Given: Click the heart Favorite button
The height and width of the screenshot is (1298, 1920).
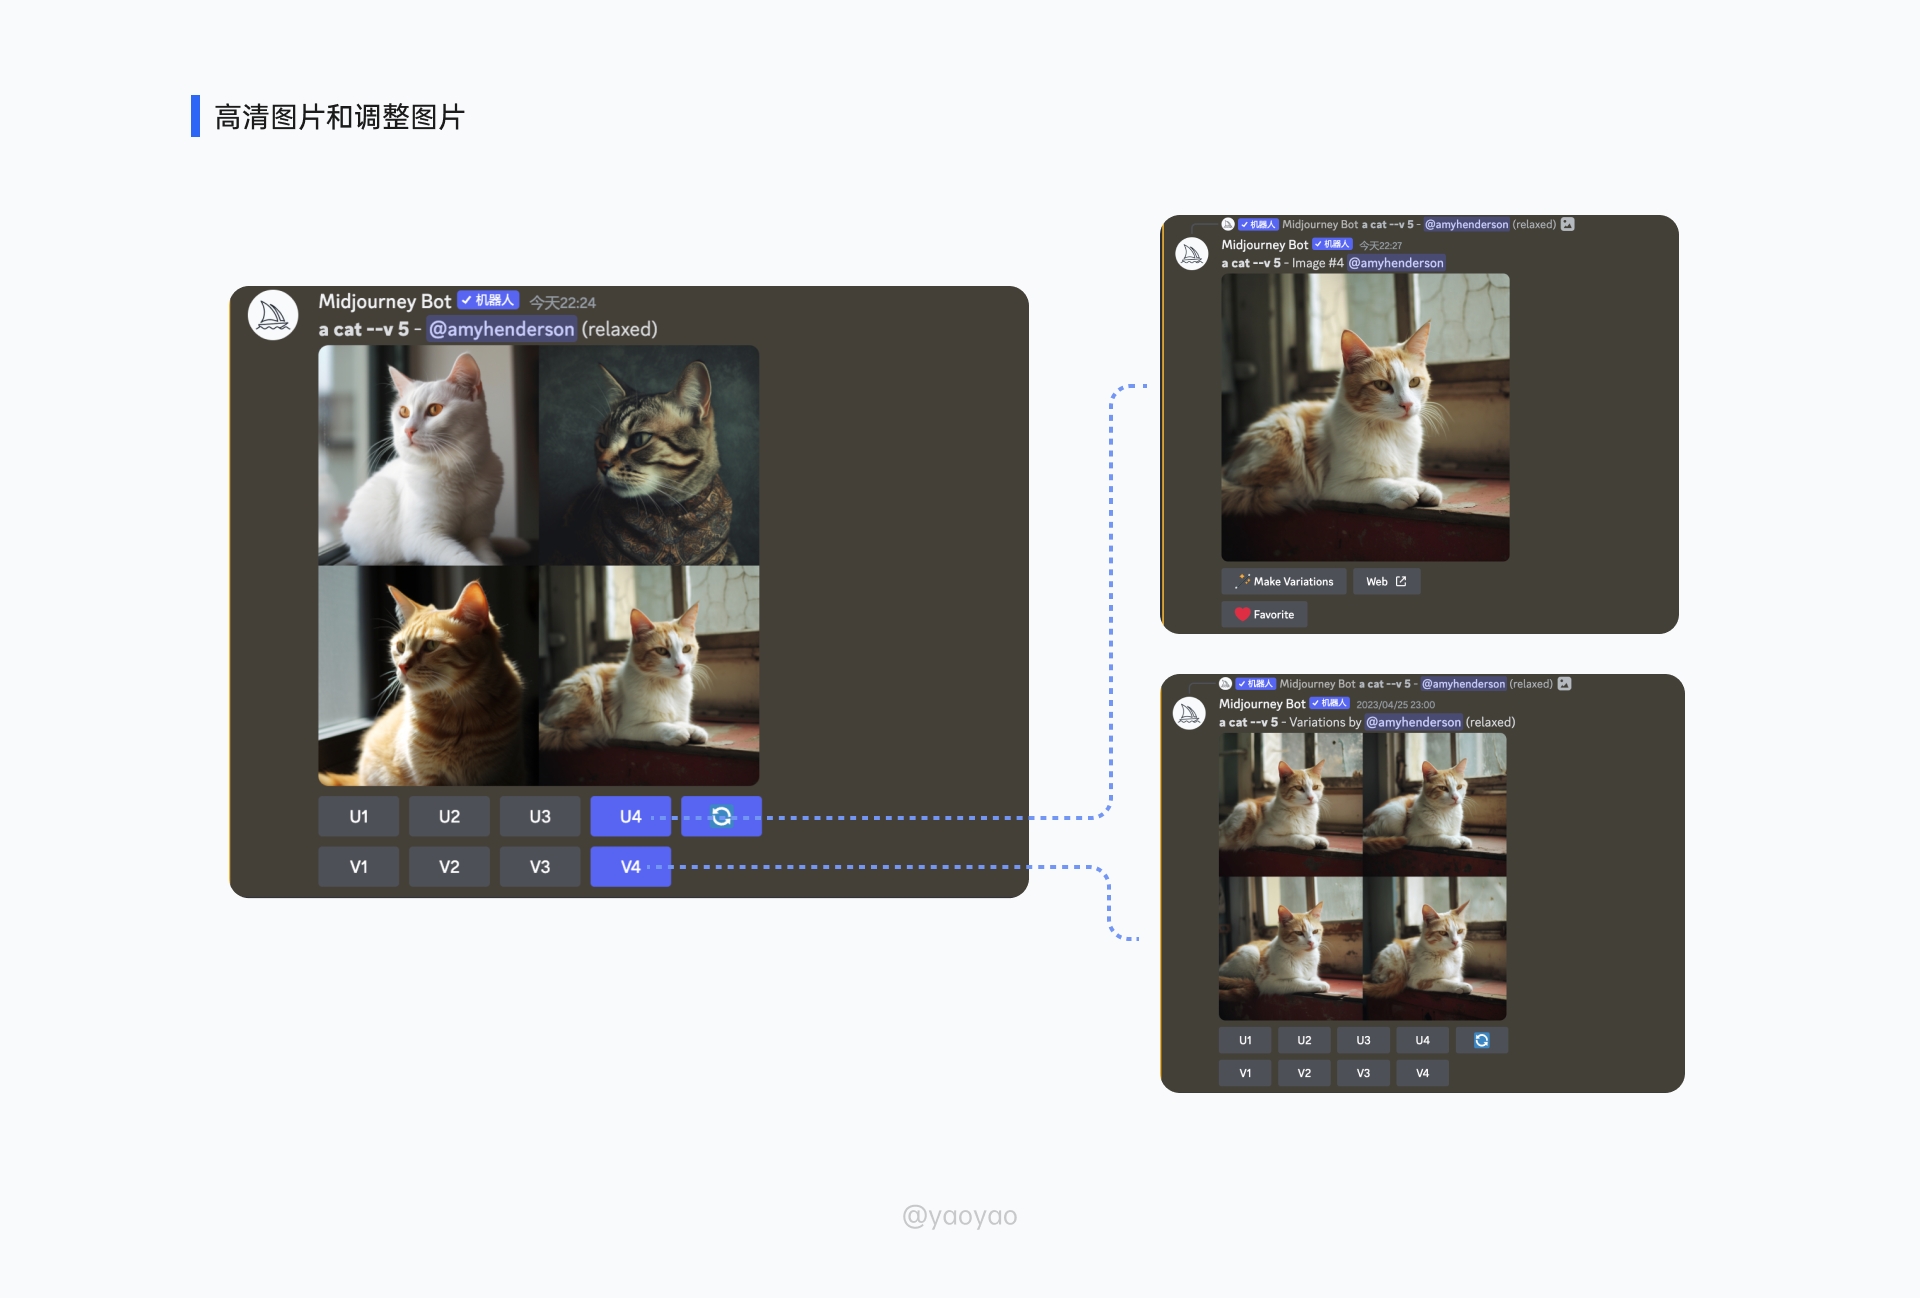Looking at the screenshot, I should (1264, 614).
